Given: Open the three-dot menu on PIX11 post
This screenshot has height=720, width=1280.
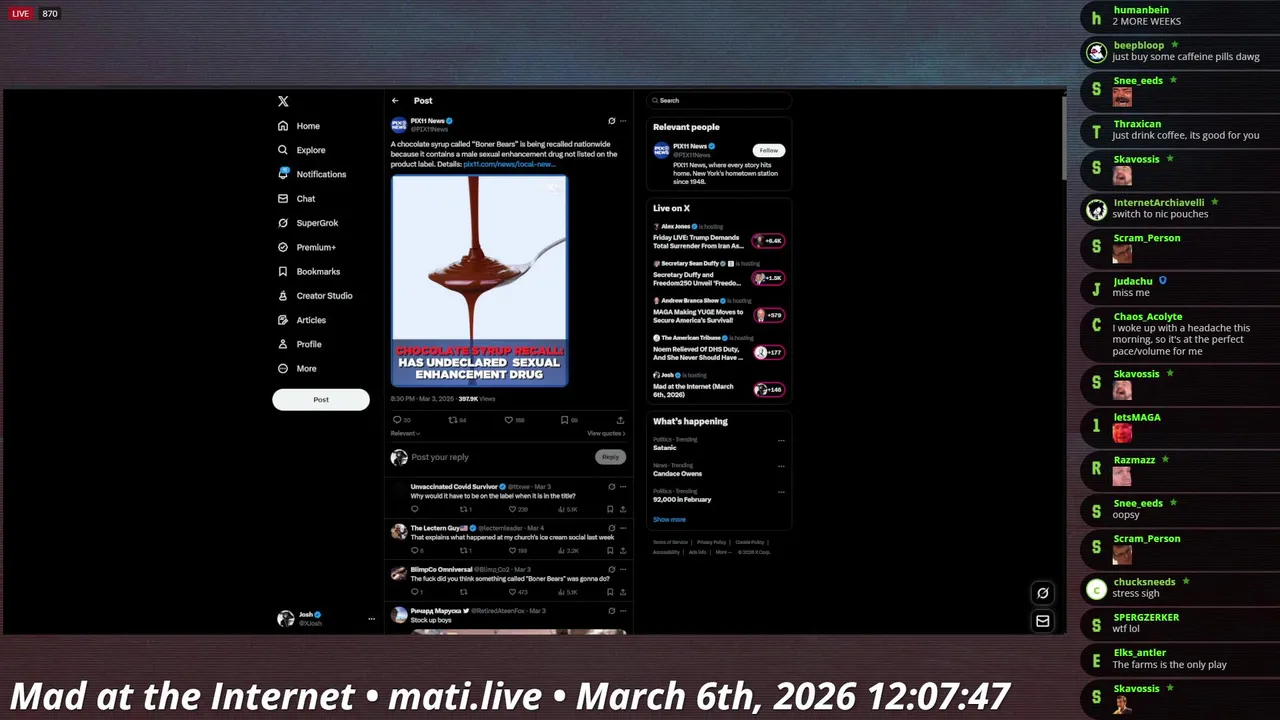Looking at the screenshot, I should coord(623,121).
